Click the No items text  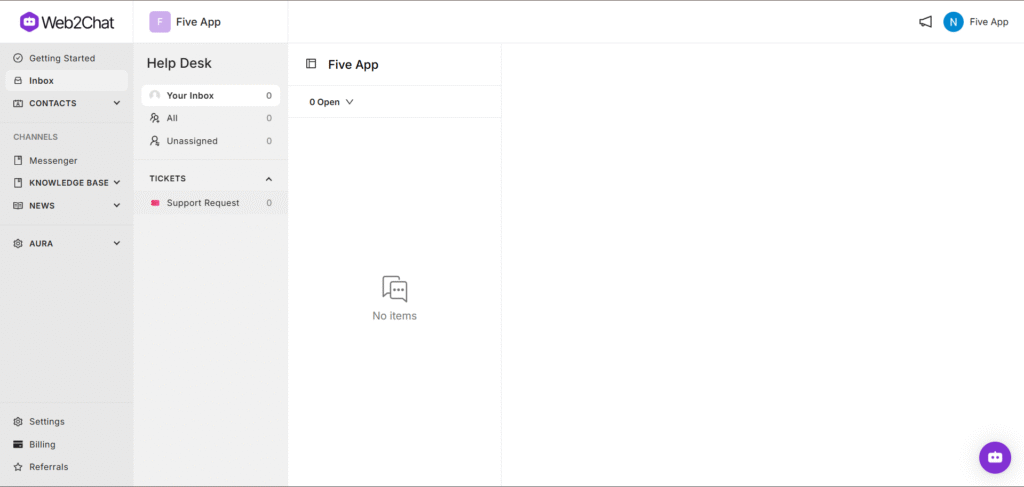coord(394,316)
